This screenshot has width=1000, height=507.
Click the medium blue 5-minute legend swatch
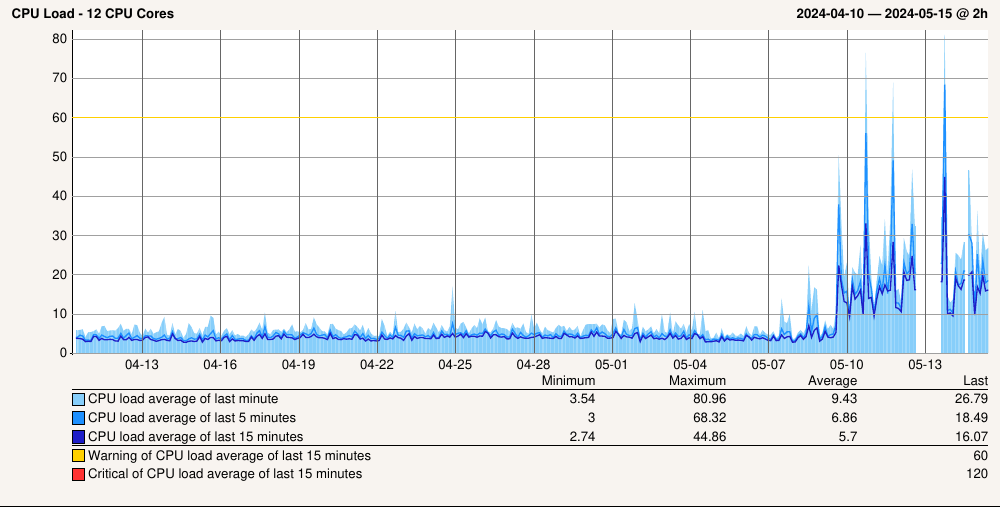[79, 418]
